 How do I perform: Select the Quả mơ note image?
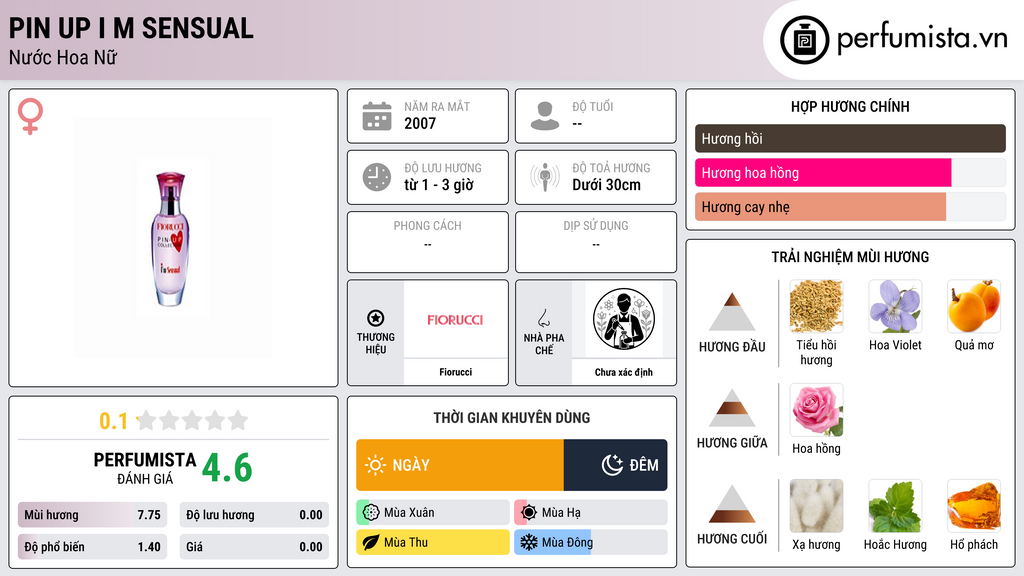tap(974, 306)
